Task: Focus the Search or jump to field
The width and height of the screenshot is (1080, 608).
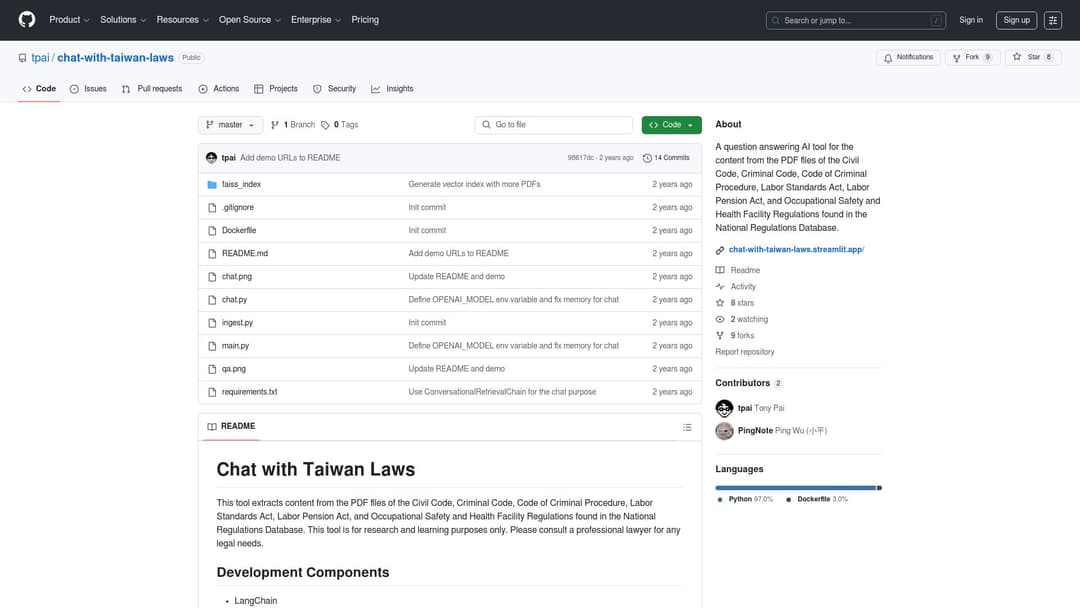Action: tap(855, 21)
